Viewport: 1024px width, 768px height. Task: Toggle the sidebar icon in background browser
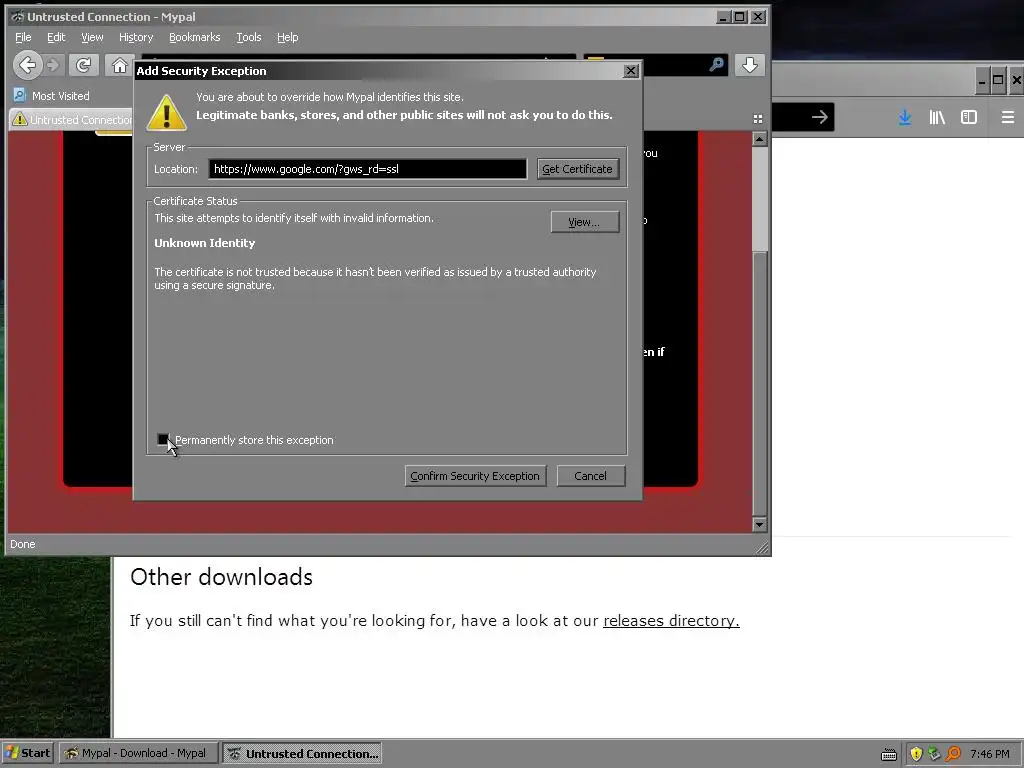968,118
